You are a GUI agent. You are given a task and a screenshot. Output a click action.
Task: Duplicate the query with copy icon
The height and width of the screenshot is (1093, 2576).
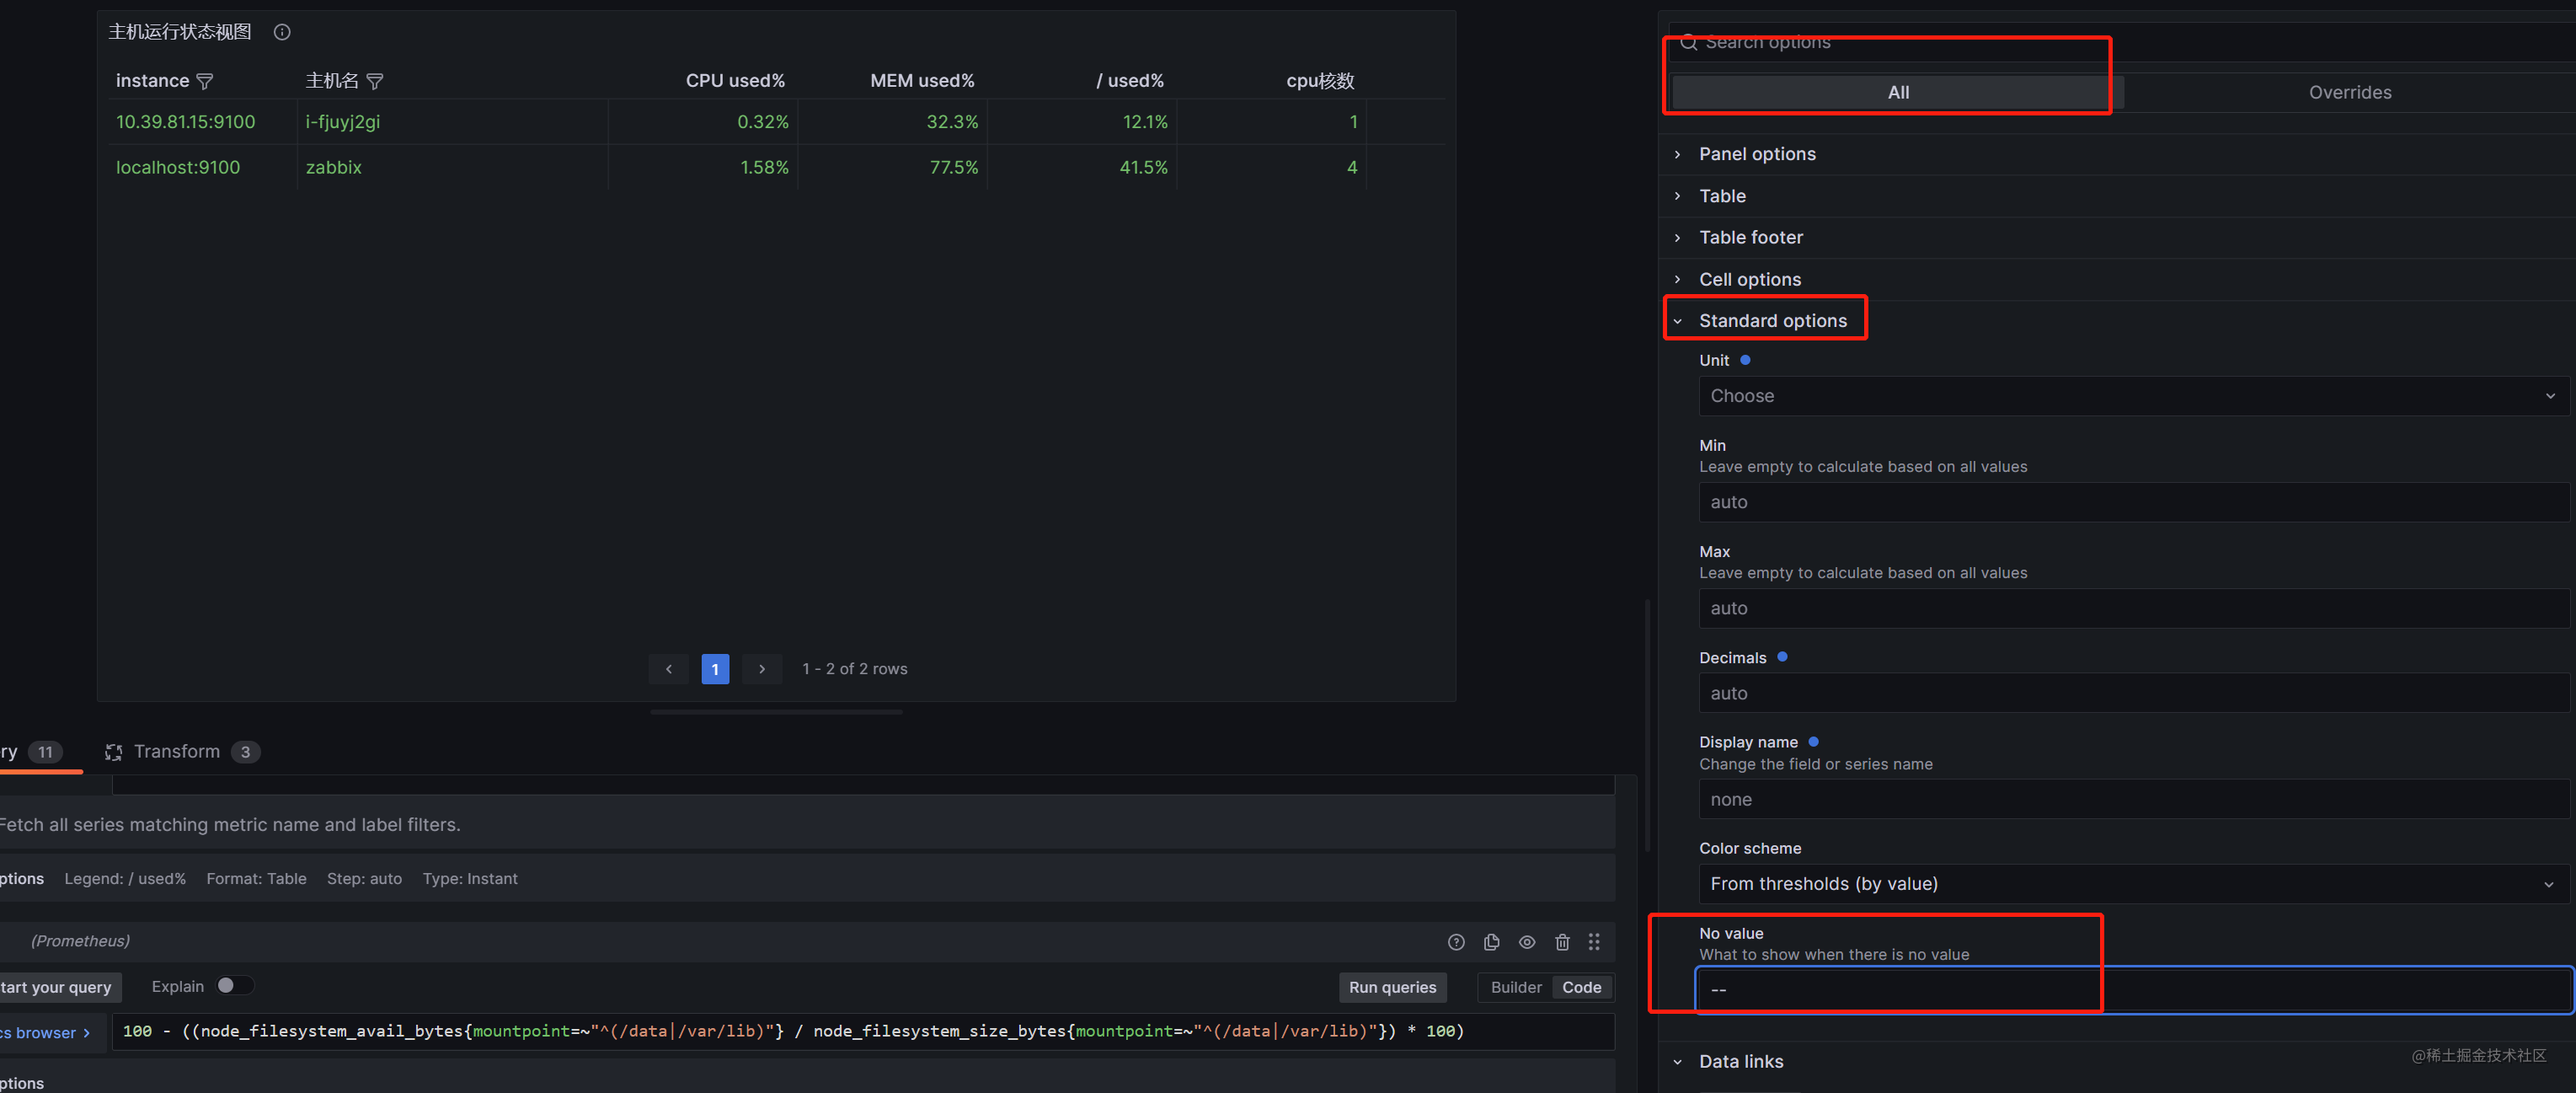(1491, 942)
